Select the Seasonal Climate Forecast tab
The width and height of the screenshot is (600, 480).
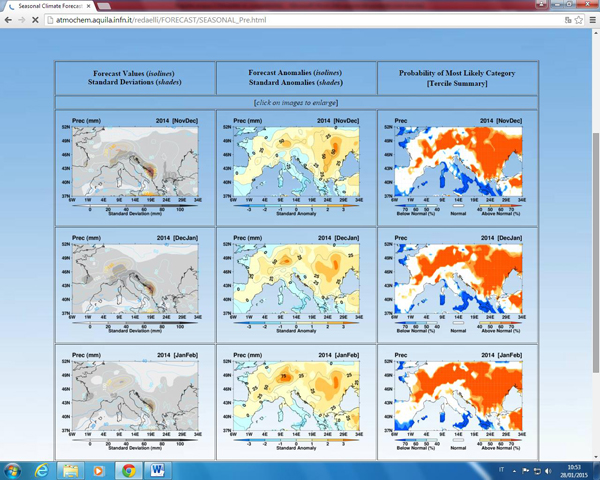click(x=50, y=6)
